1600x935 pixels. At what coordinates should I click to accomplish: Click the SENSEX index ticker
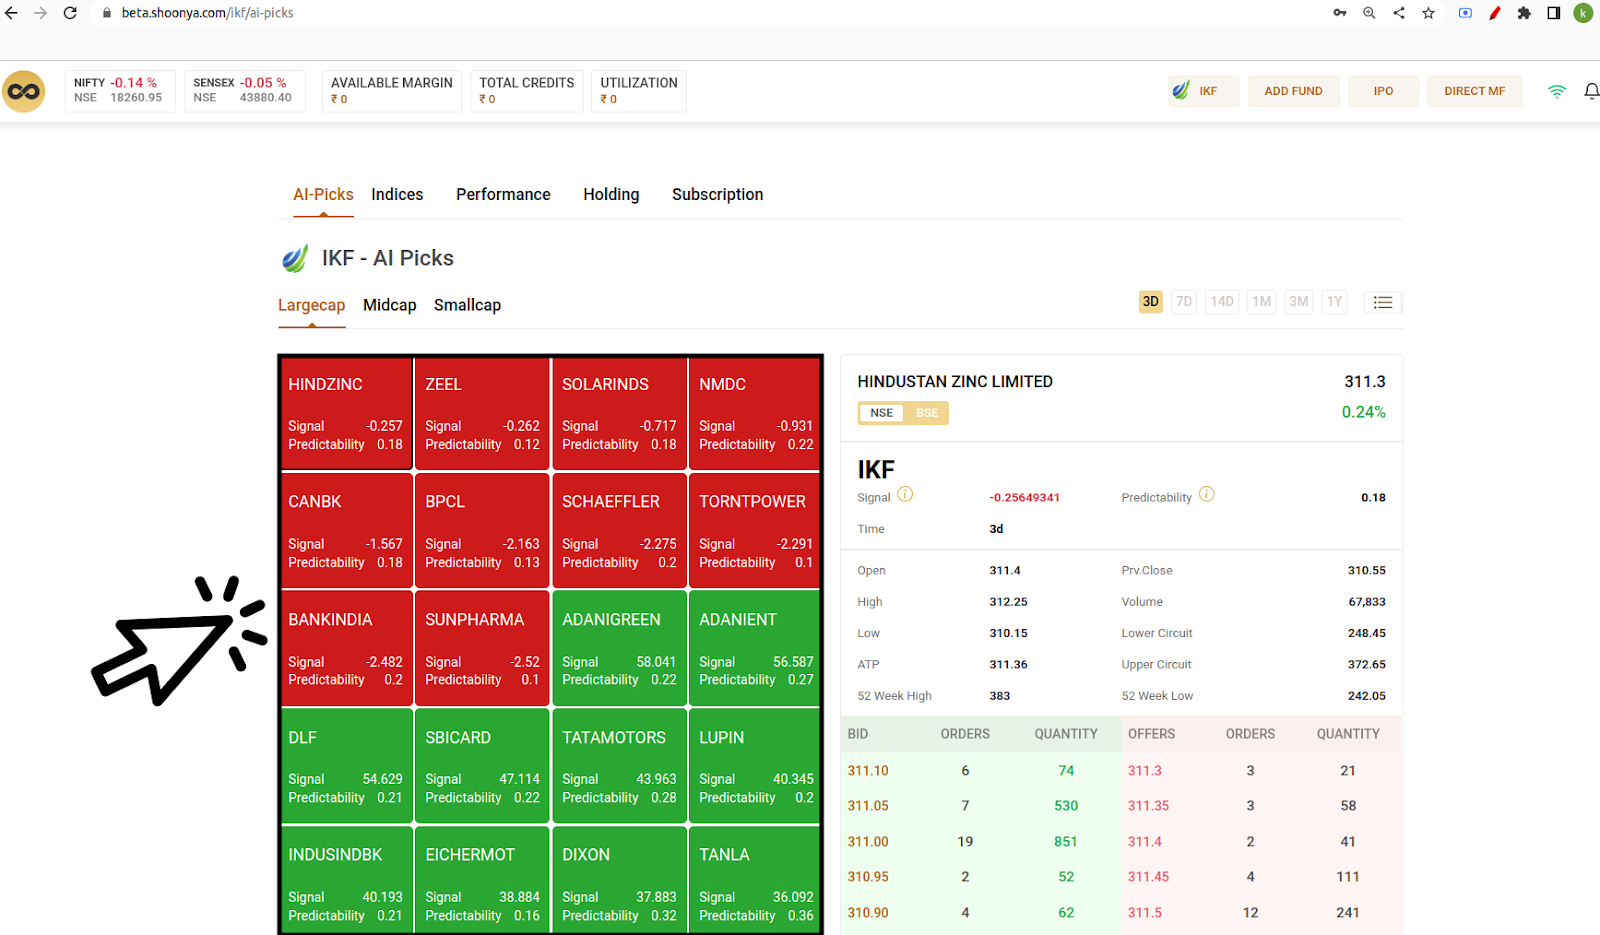point(244,91)
